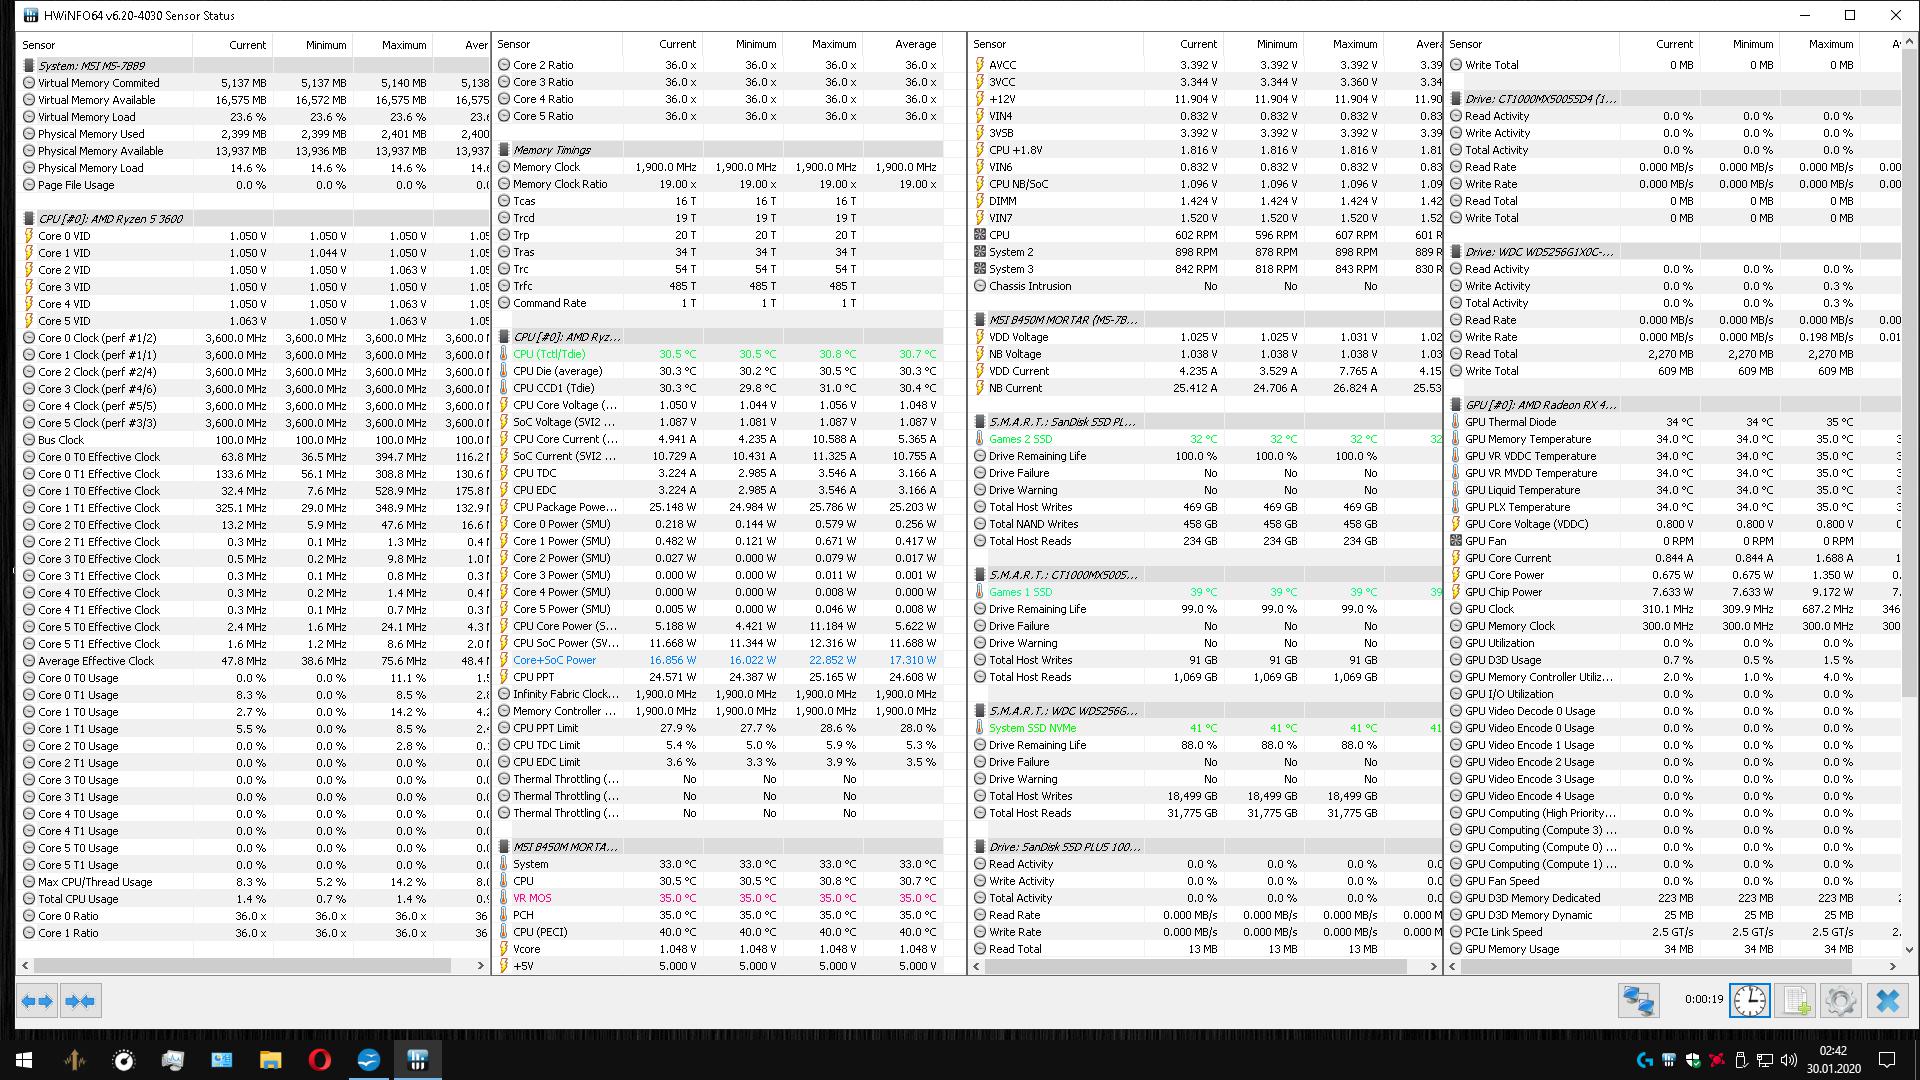Image resolution: width=1920 pixels, height=1080 pixels.
Task: Click the Sensor column header in the third panel
Action: coord(989,44)
